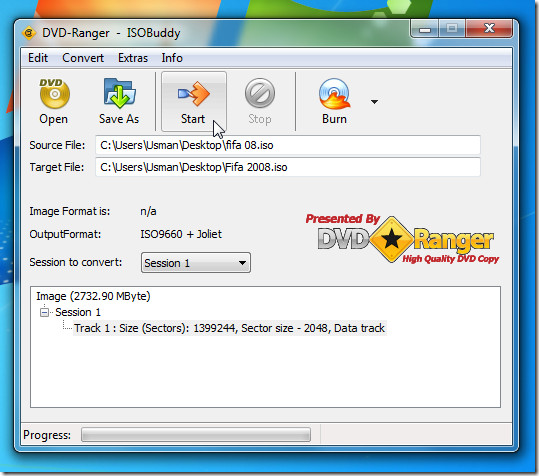Click the disabled Stop icon
This screenshot has height=476, width=539.
point(260,93)
